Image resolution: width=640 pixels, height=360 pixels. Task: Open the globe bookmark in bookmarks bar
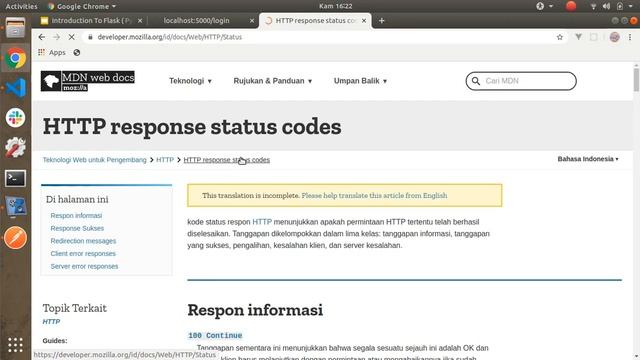(77, 53)
